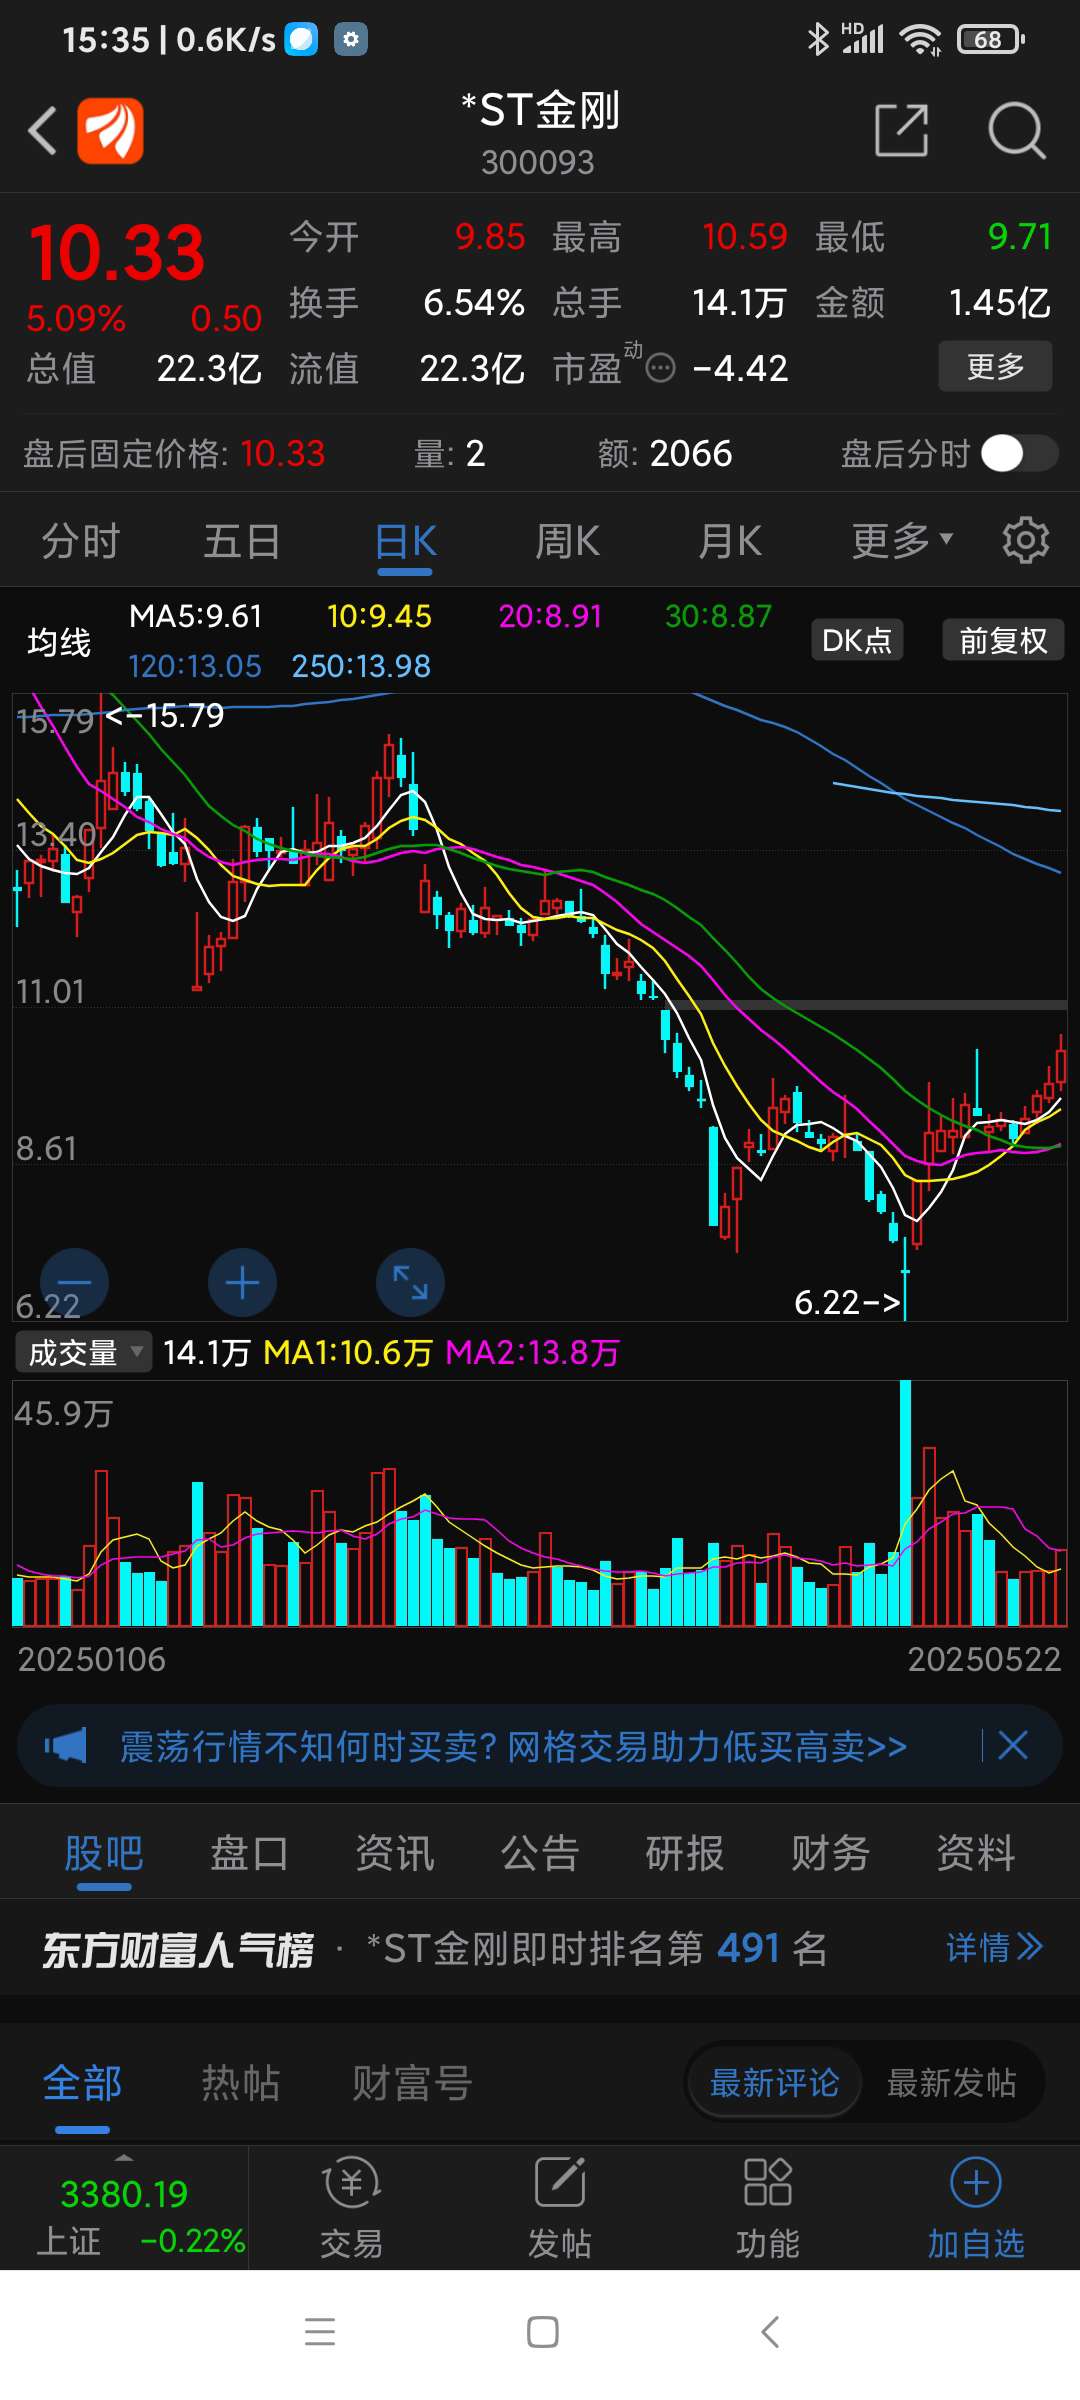Open the 研报 tab
1080x2400 pixels.
685,1853
